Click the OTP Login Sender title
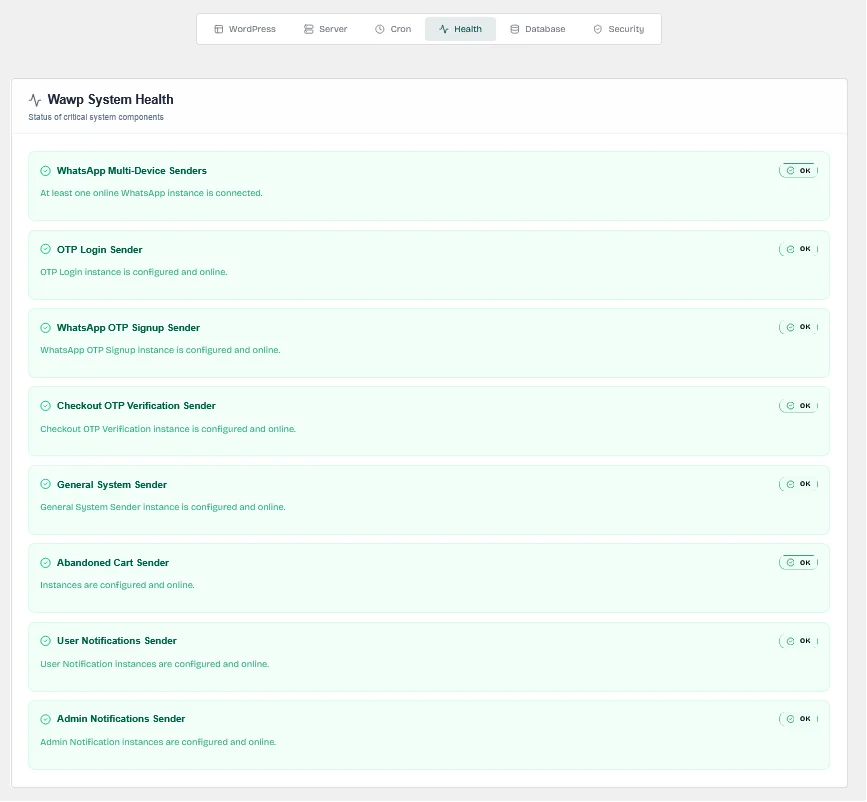This screenshot has width=867, height=802. [100, 249]
